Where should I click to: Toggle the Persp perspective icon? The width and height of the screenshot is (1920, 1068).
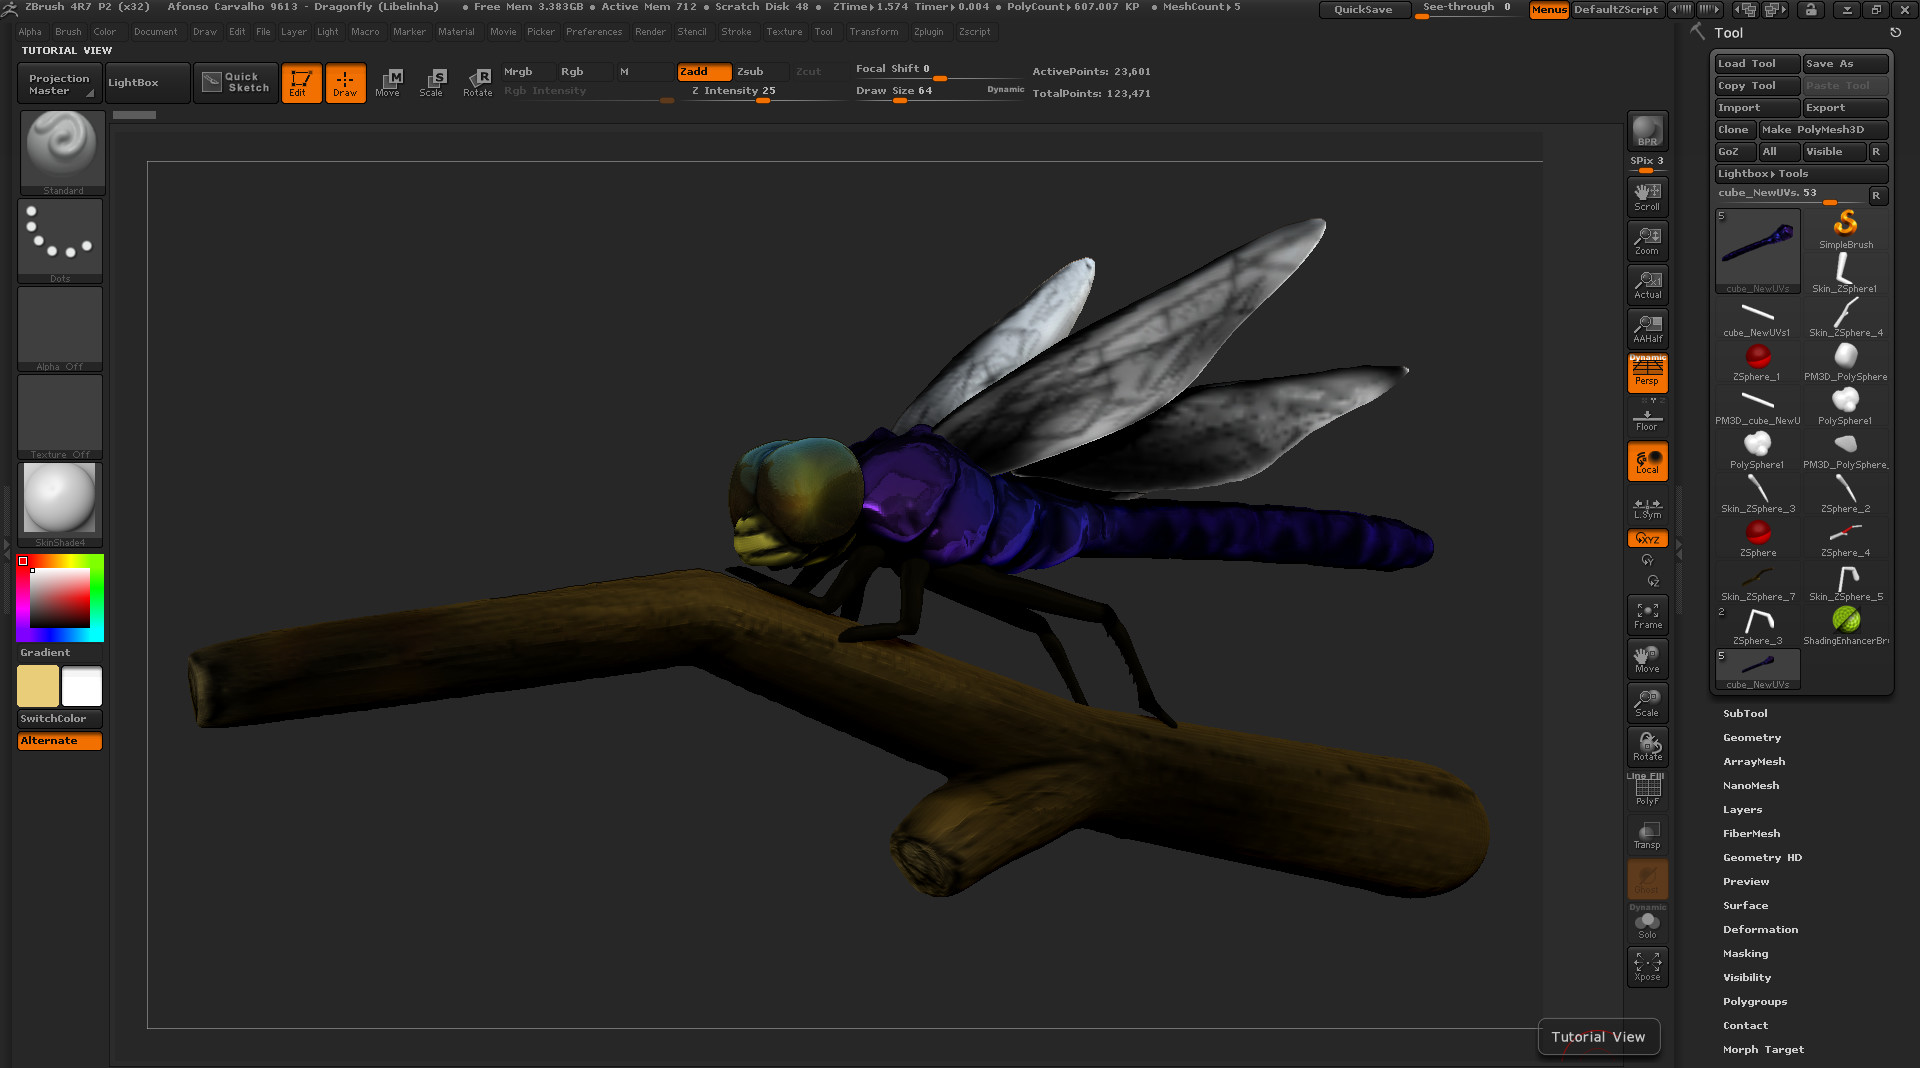point(1646,373)
